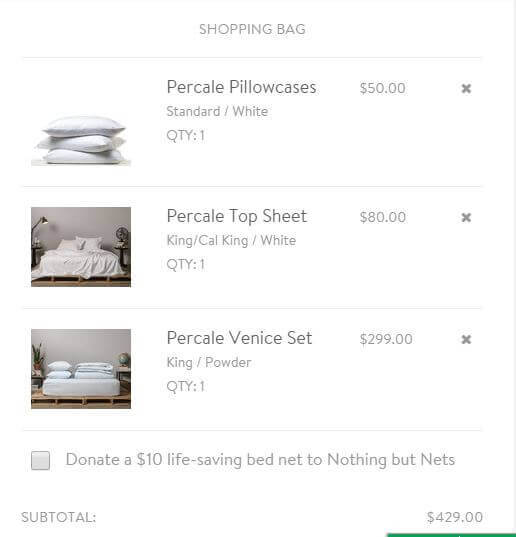
Task: Remove Percale Pillowcases from the bag
Action: [x=466, y=88]
